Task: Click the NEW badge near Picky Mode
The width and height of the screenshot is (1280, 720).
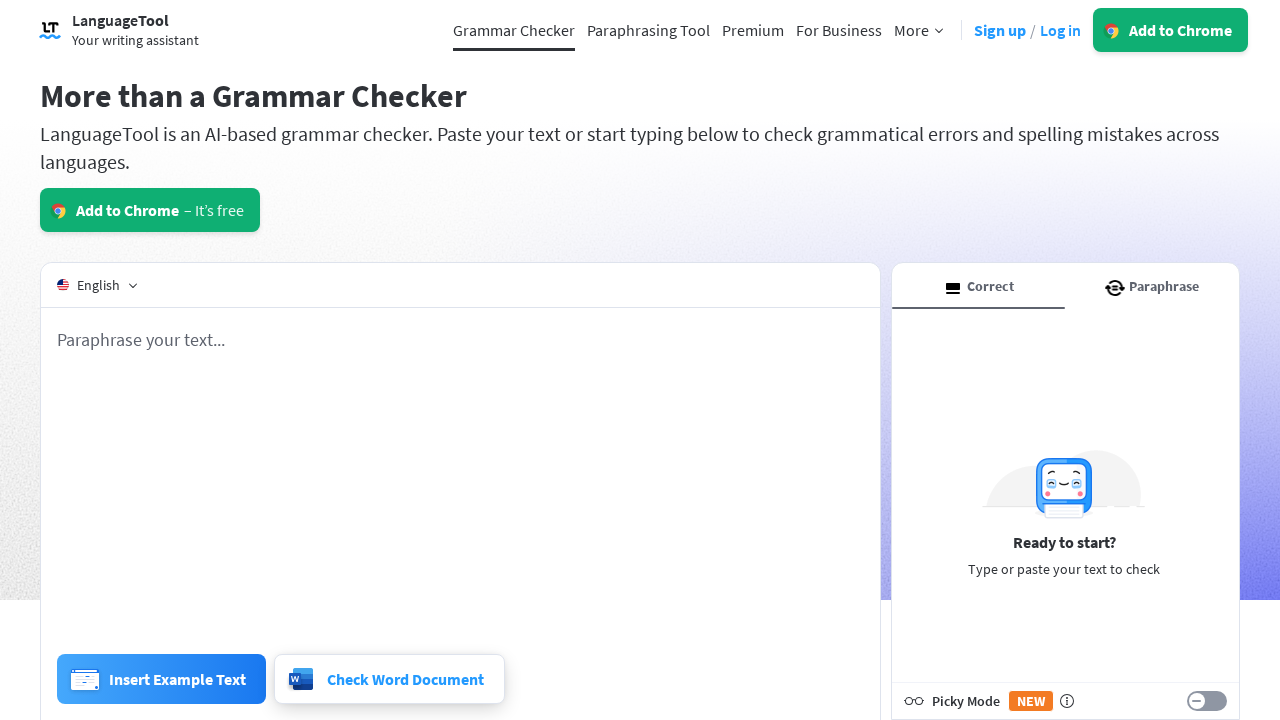Action: click(x=1030, y=701)
